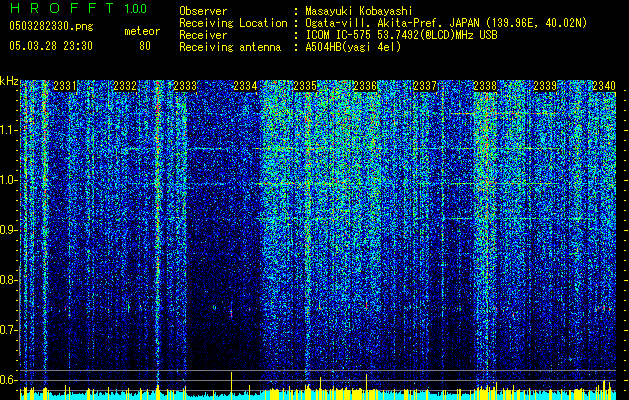The height and width of the screenshot is (400, 629).
Task: Click the 0.9 kHz axis tick label
Action: point(9,230)
